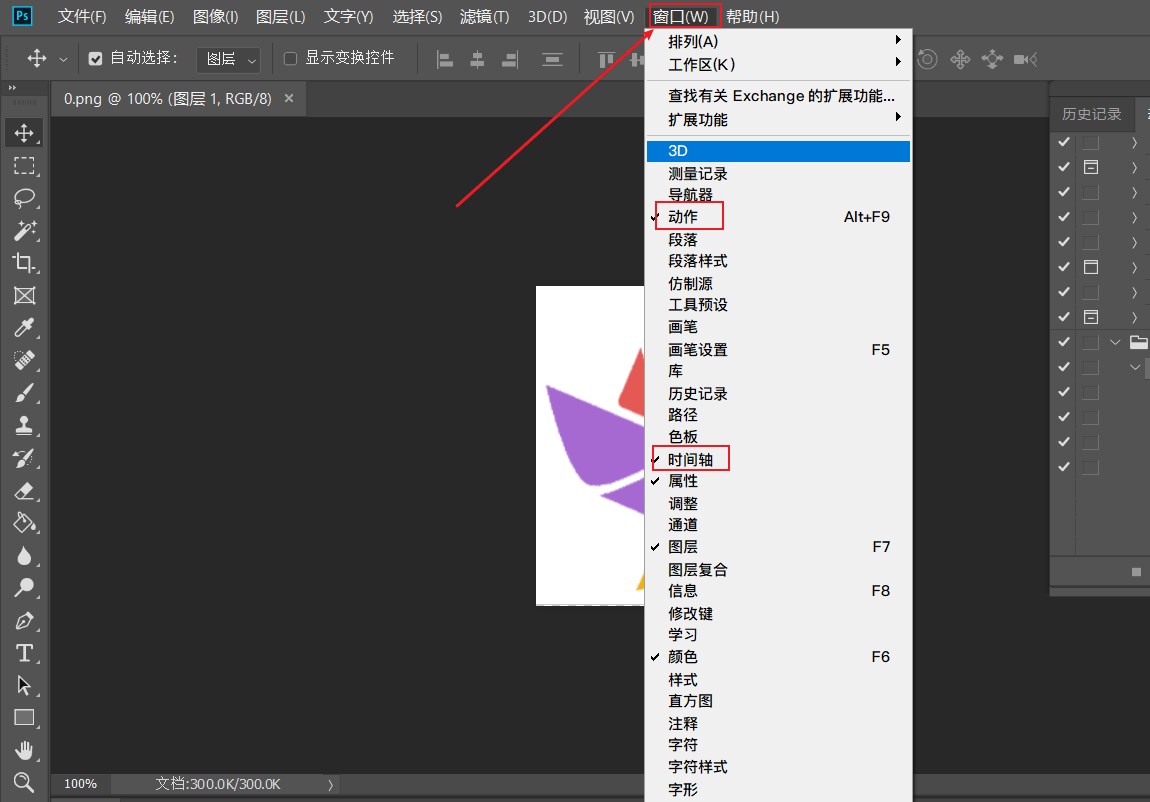Choose 时间轴 from the Window menu
Image resolution: width=1150 pixels, height=802 pixels.
pos(690,459)
